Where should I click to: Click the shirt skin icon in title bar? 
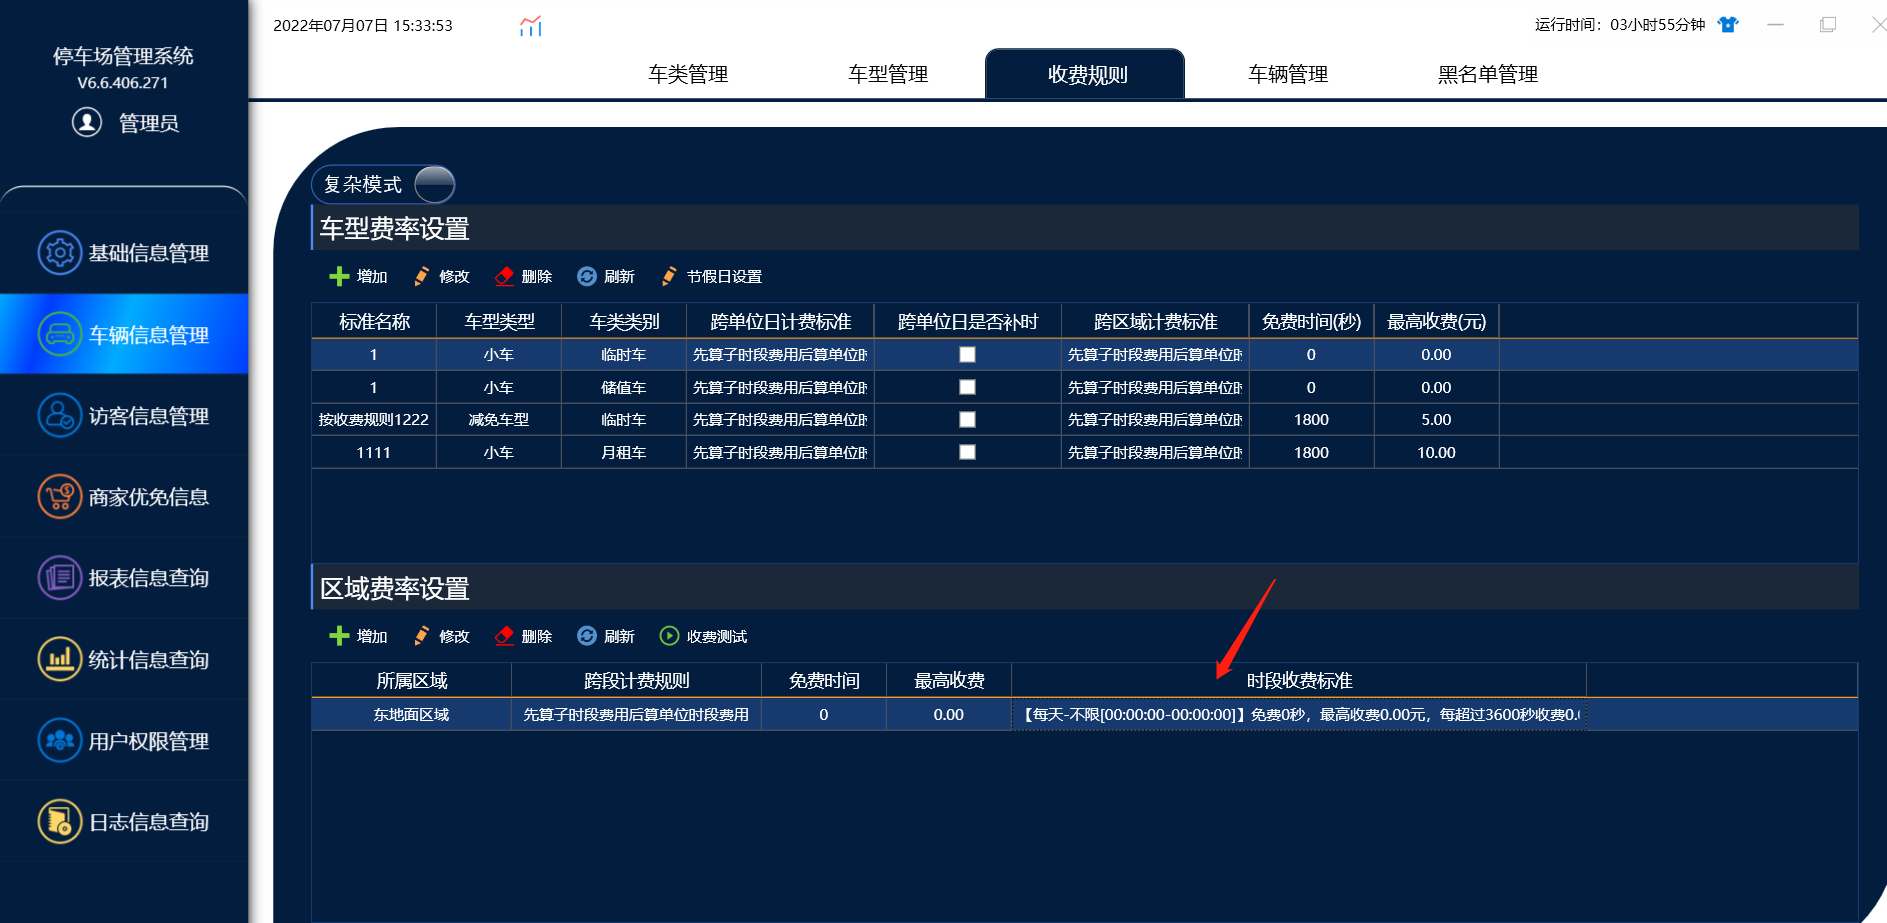1728,25
